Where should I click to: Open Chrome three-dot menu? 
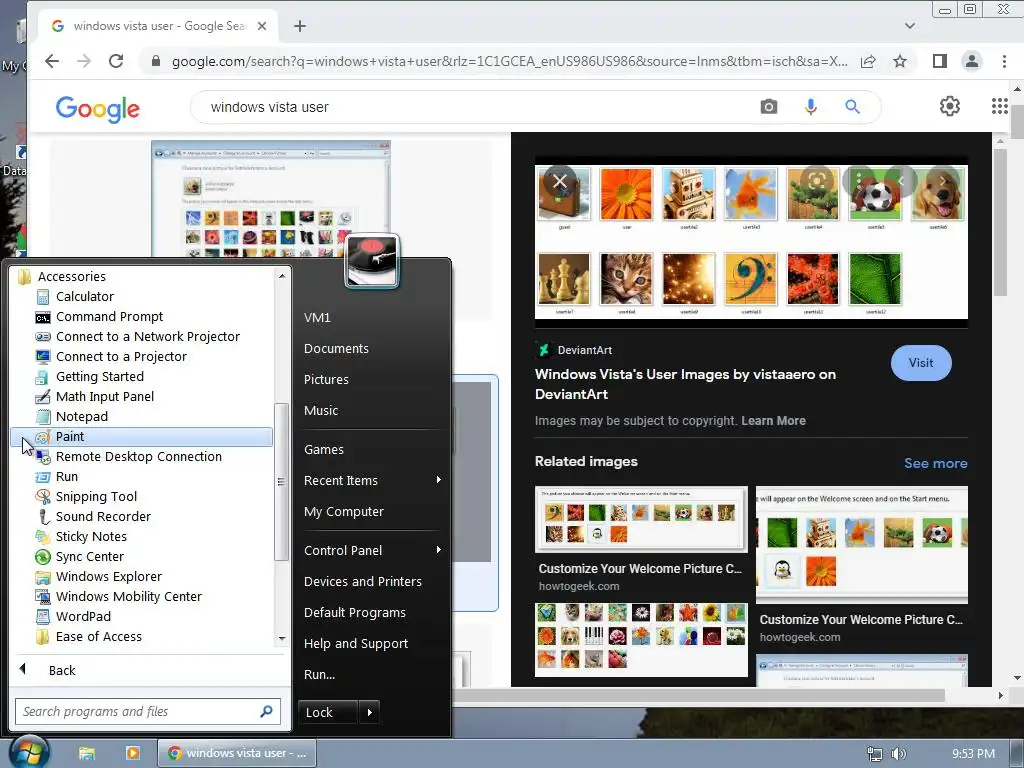click(1004, 61)
